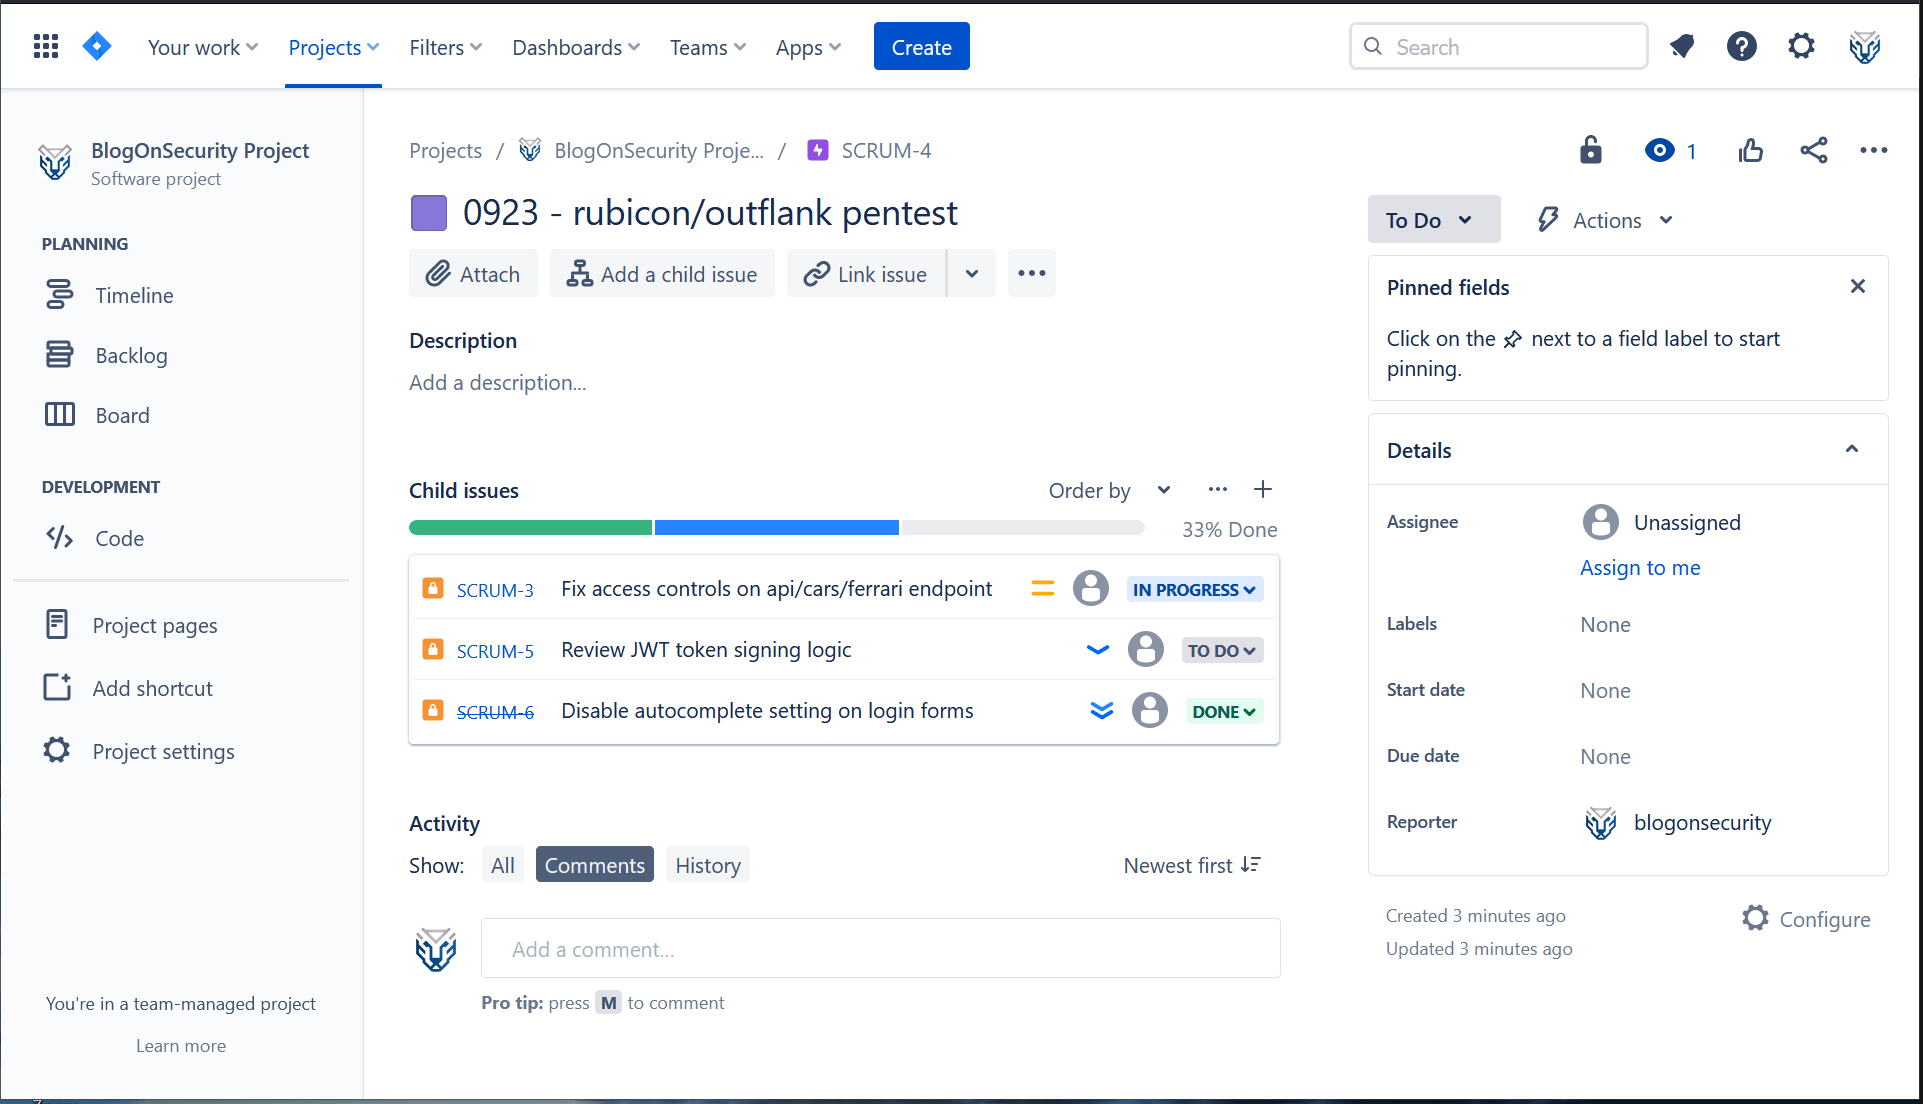Click the Add a comment field

coord(880,948)
